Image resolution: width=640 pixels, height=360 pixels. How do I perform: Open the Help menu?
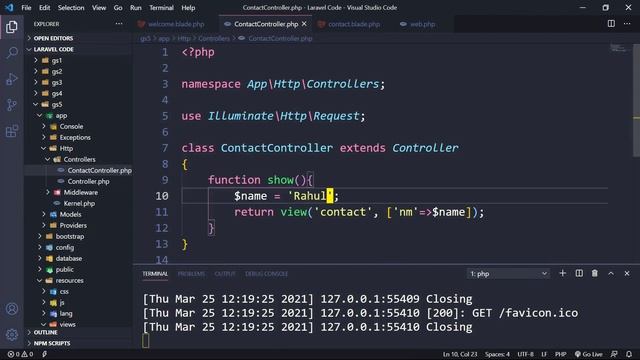[x=188, y=7]
